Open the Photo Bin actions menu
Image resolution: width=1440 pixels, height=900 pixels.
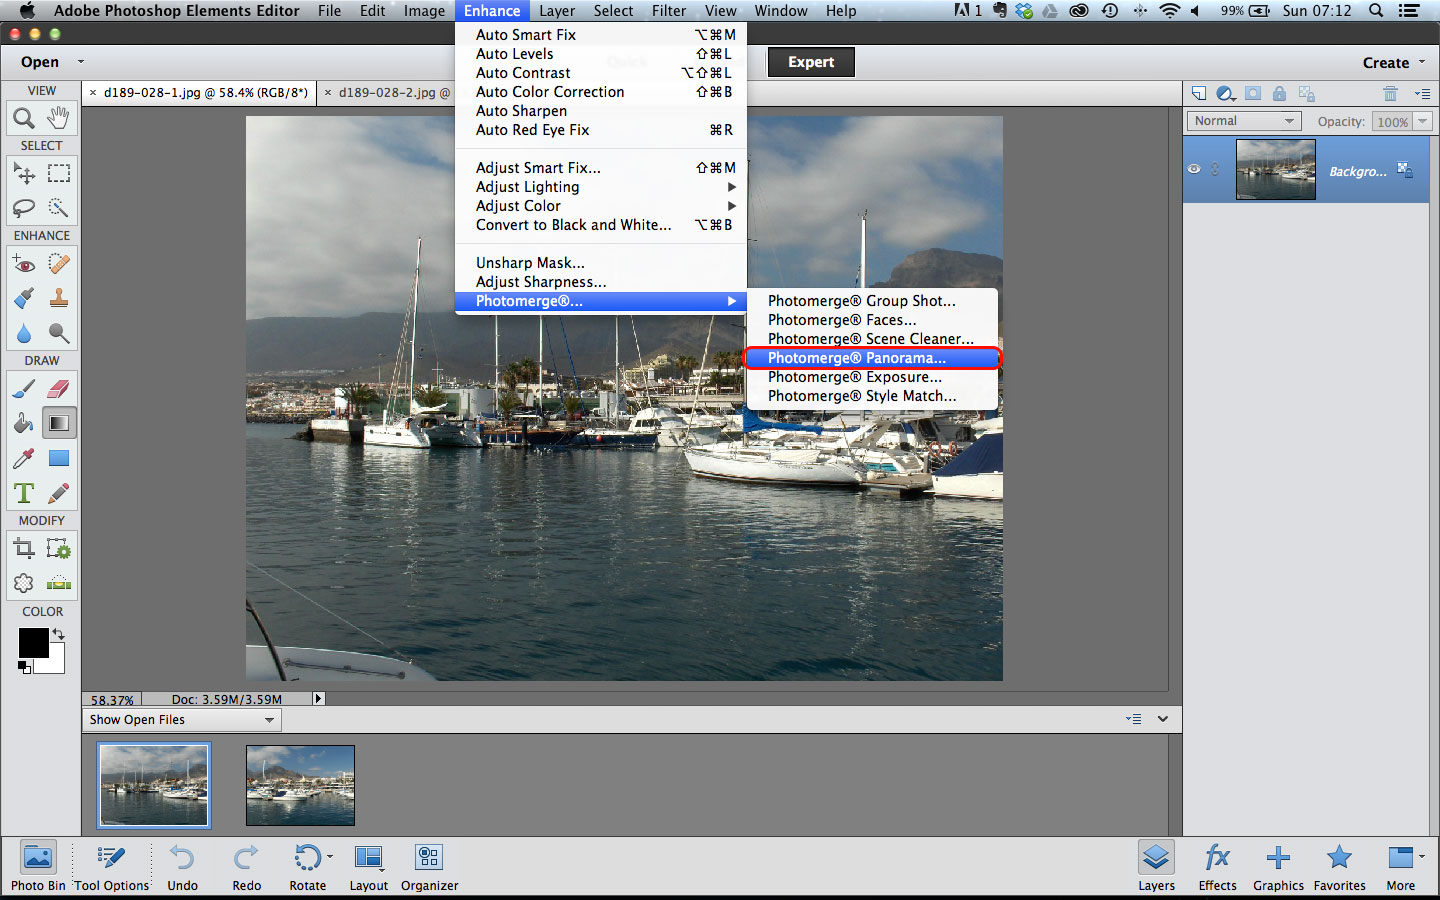[x=1133, y=719]
